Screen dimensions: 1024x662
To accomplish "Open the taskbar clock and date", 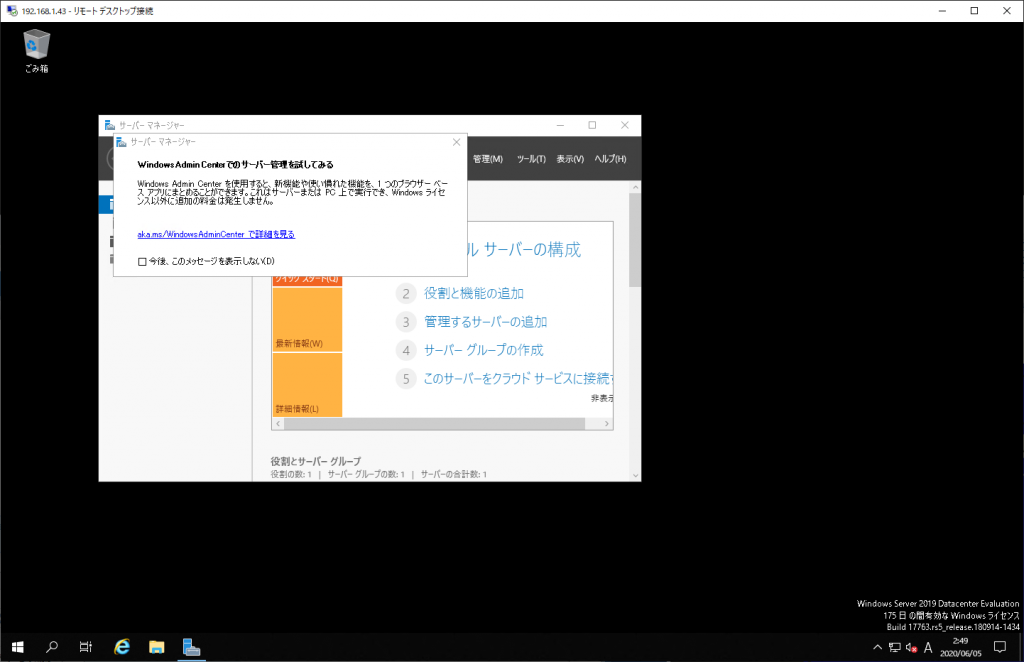I will point(961,647).
